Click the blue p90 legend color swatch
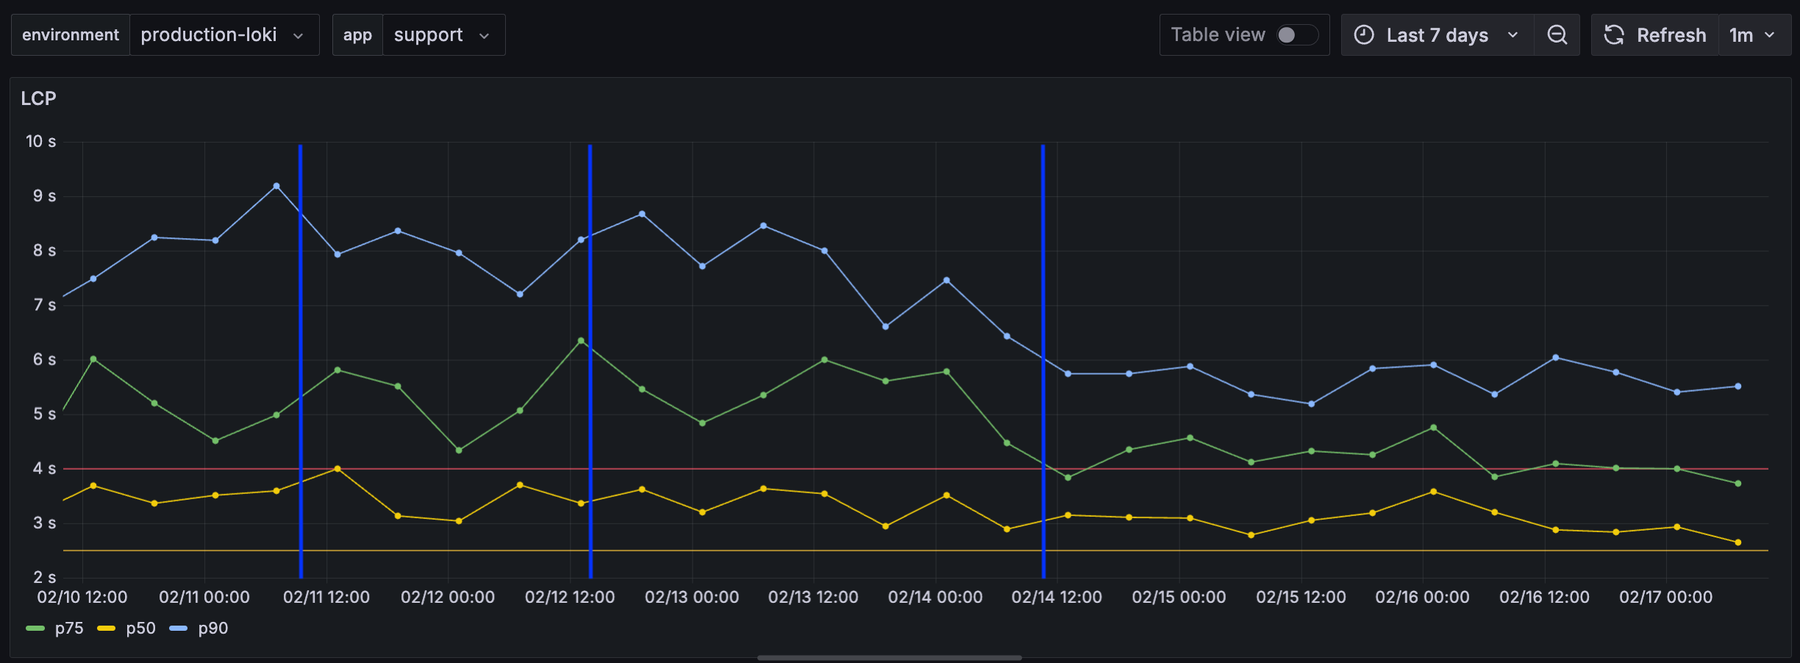The width and height of the screenshot is (1800, 663). pyautogui.click(x=179, y=628)
